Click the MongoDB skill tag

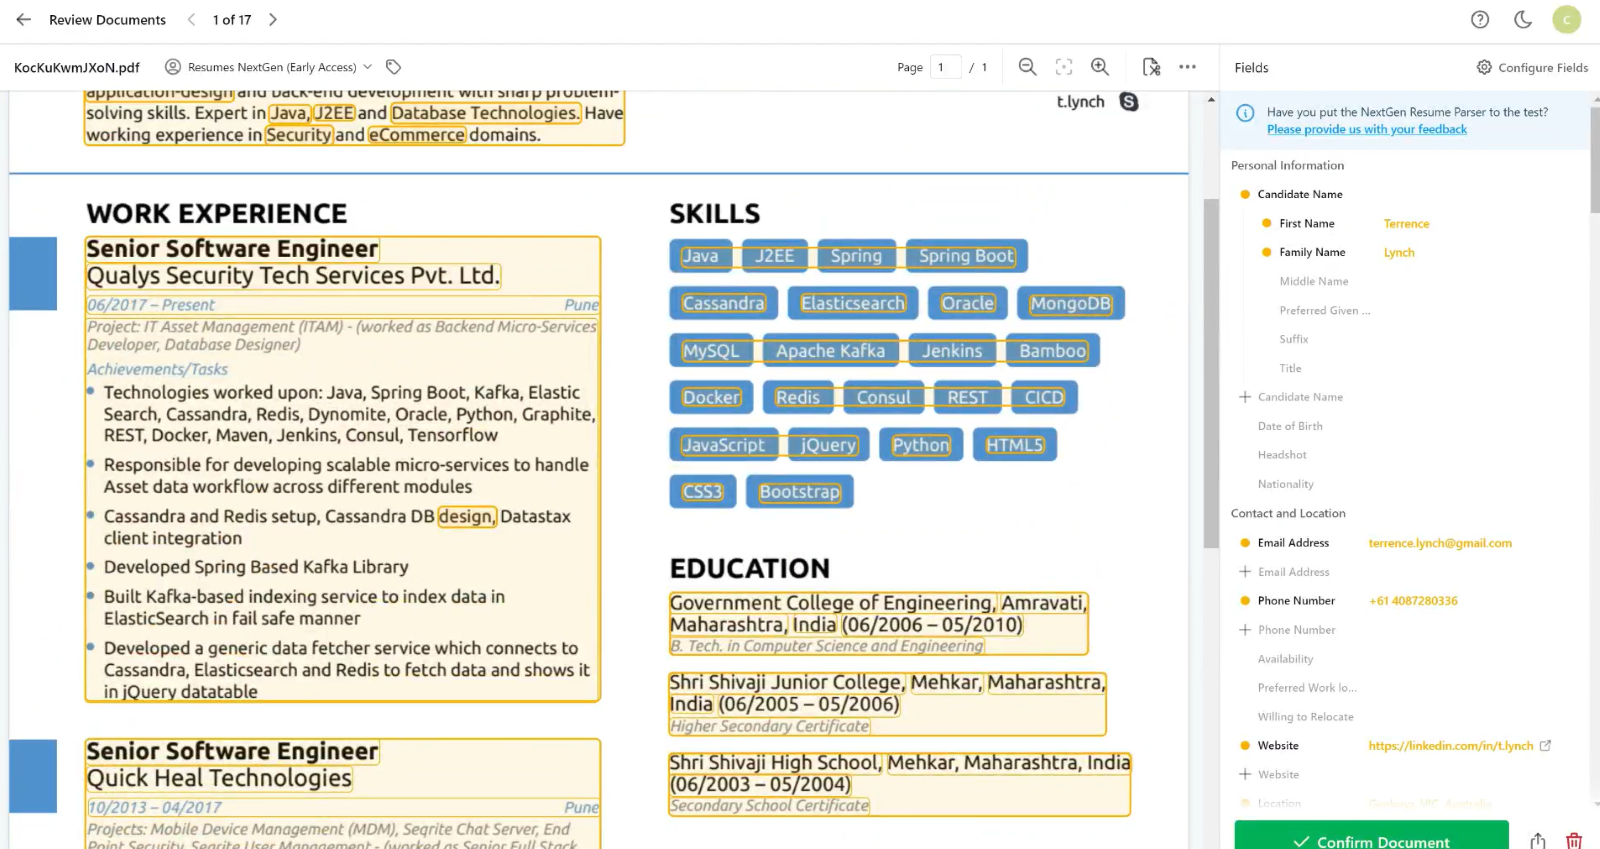click(x=1070, y=303)
